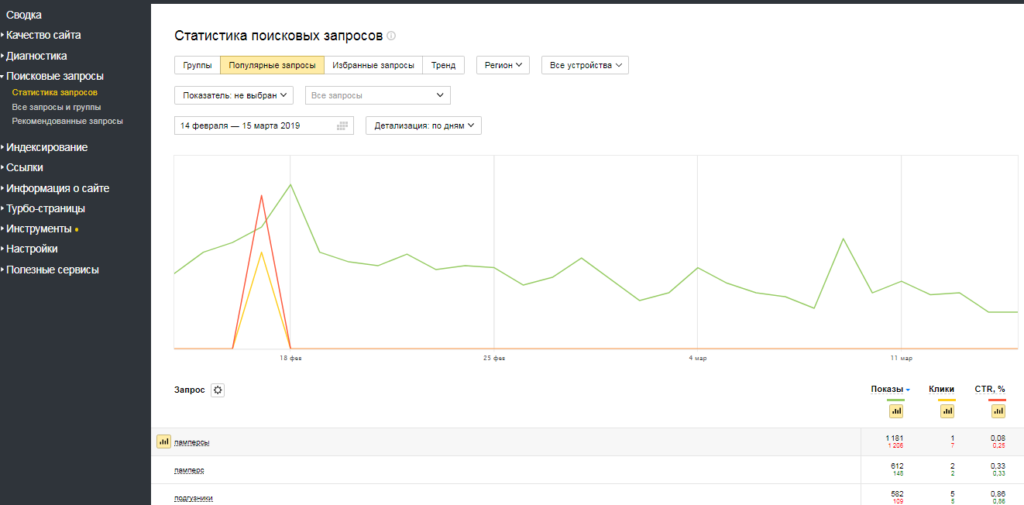Screen dimensions: 1024x505
Task: Click the 612 impressions value
Action: point(896,466)
